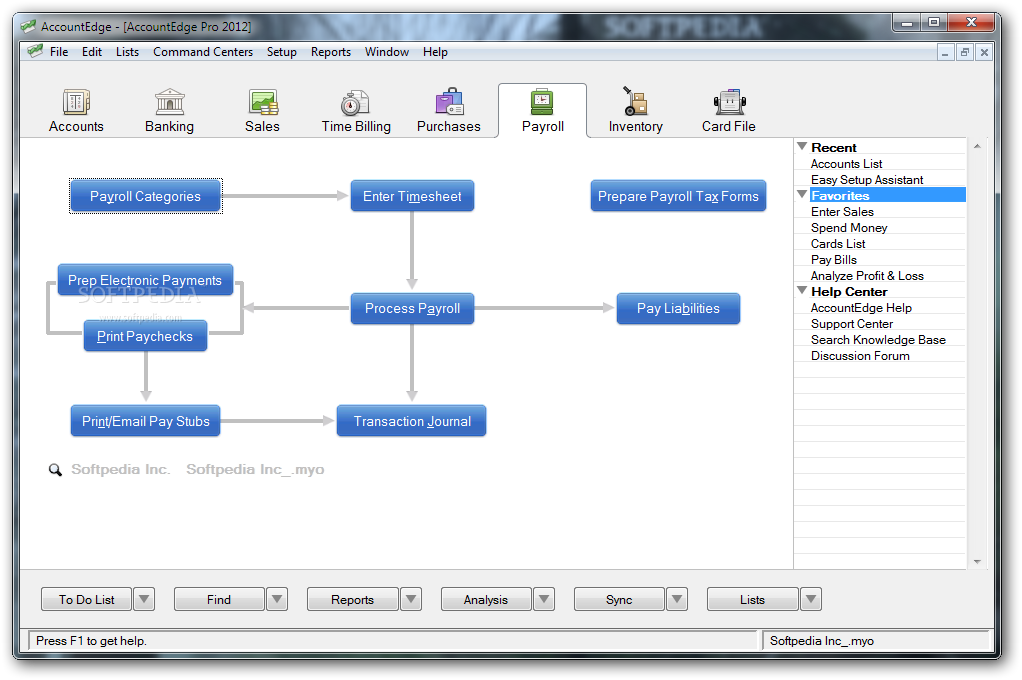Click the Softpedia Inc_.myo file name text
The width and height of the screenshot is (1022, 680).
255,469
